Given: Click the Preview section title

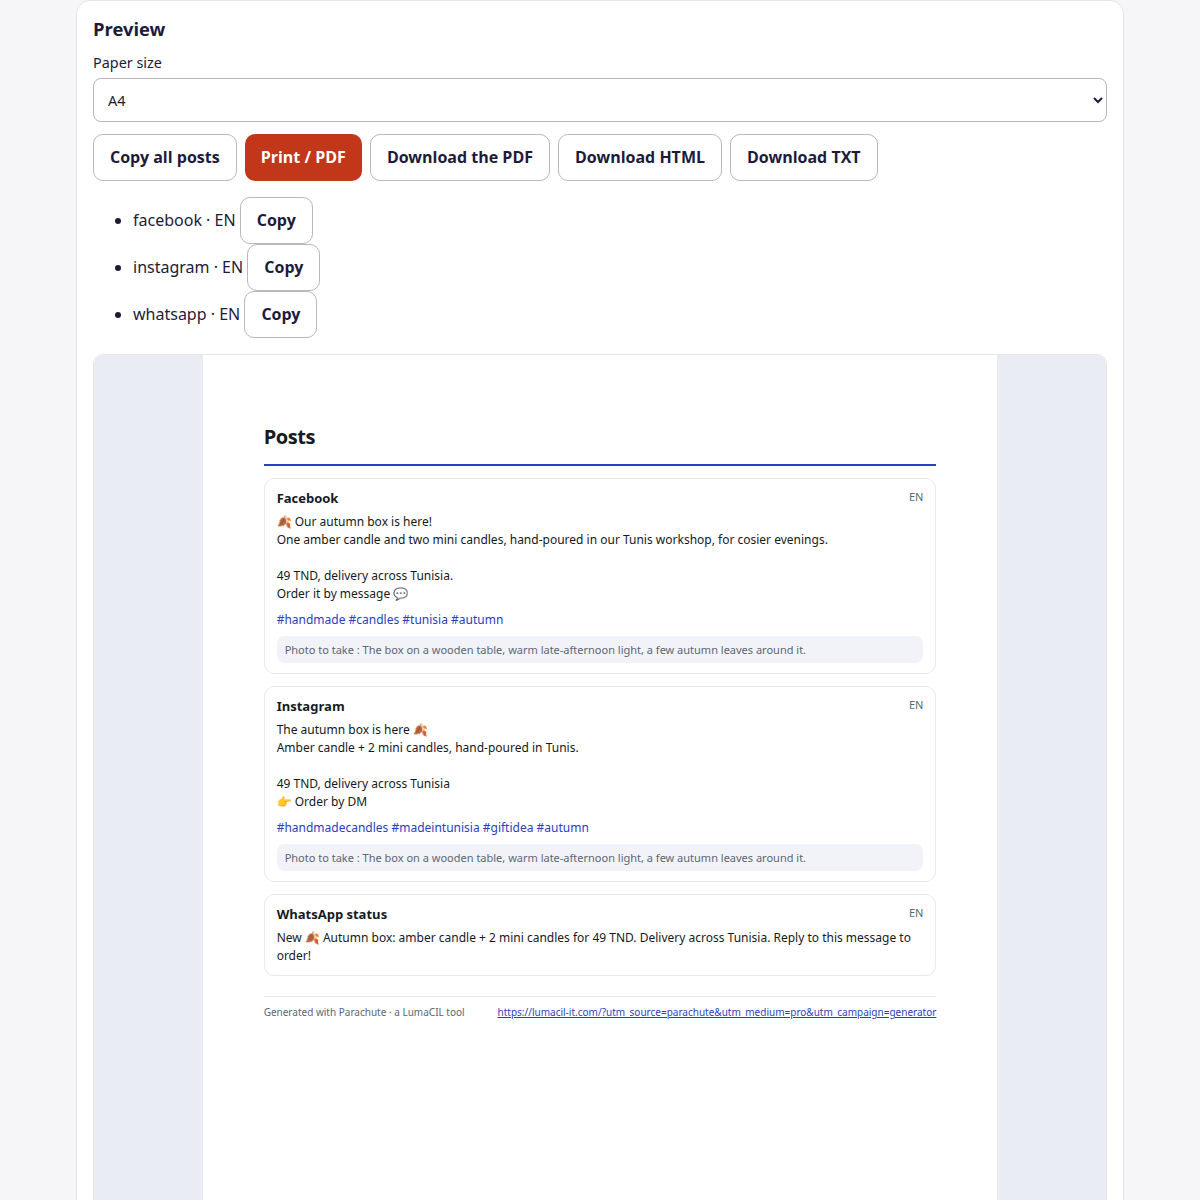Looking at the screenshot, I should [x=129, y=29].
